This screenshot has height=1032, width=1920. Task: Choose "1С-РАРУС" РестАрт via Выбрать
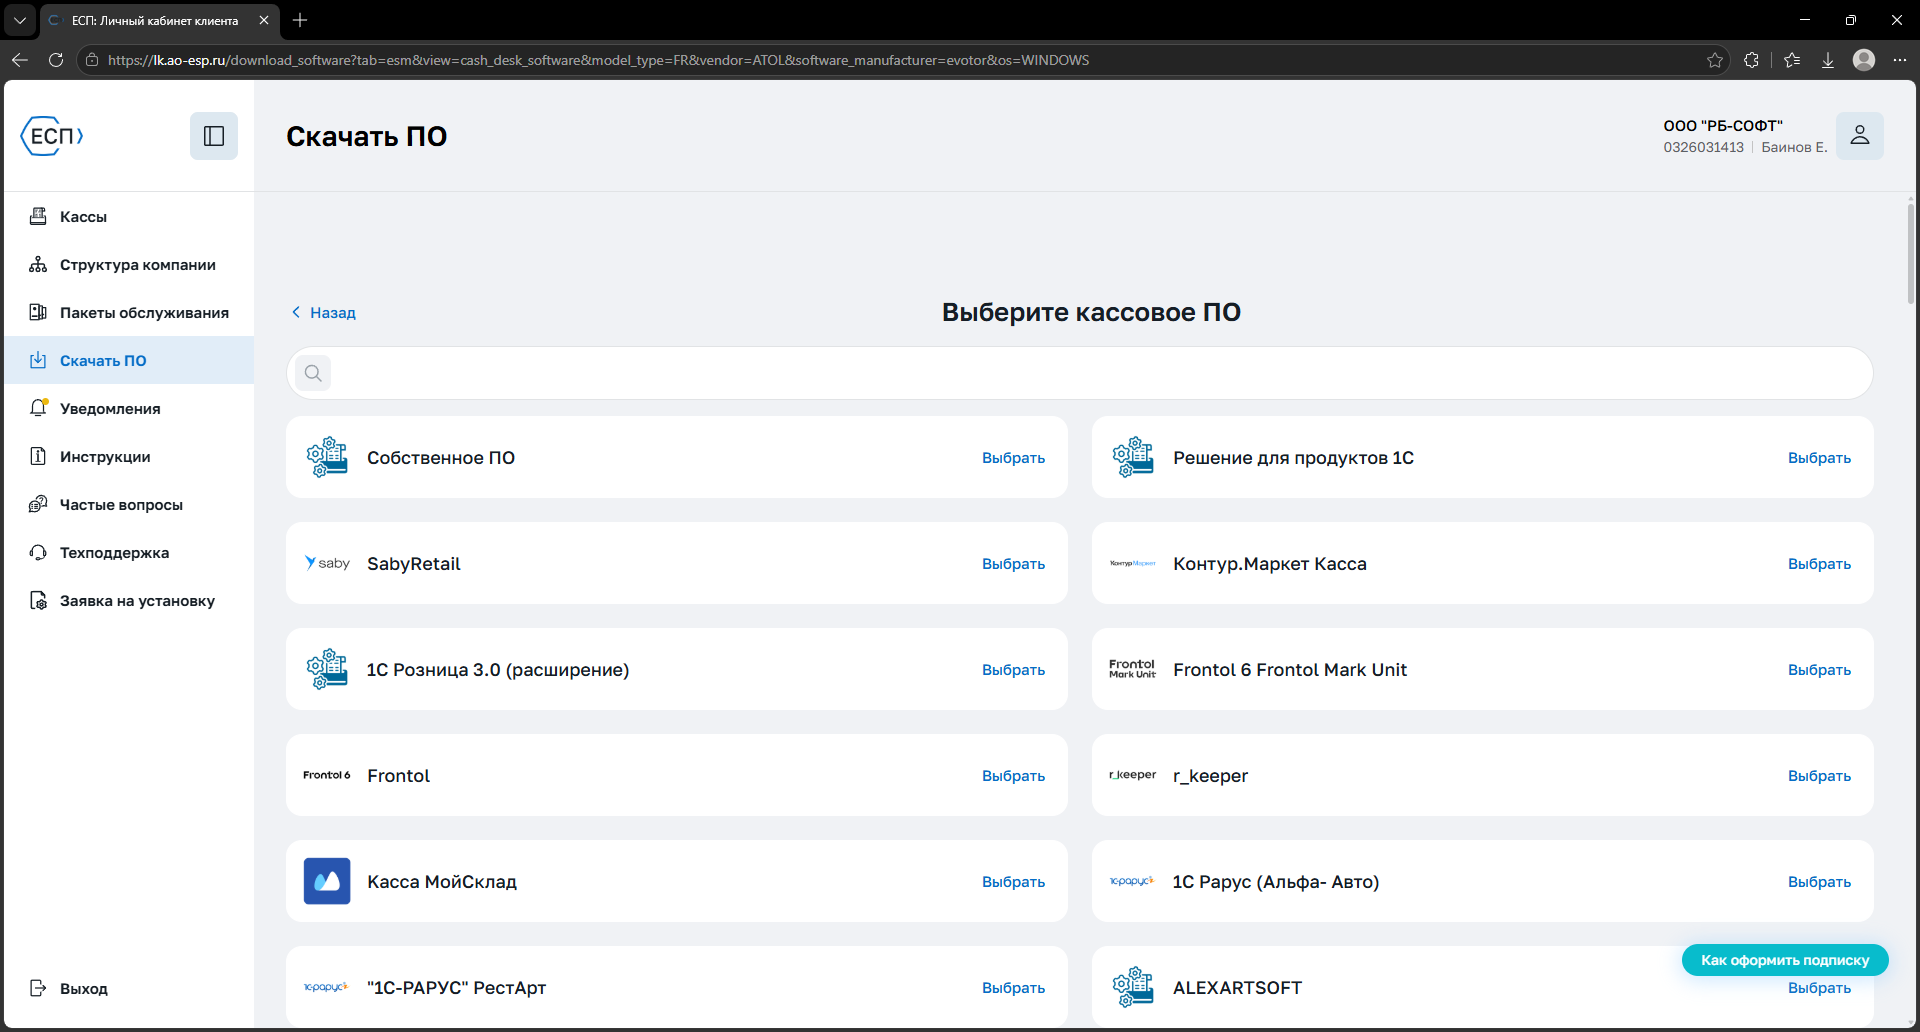(1013, 988)
